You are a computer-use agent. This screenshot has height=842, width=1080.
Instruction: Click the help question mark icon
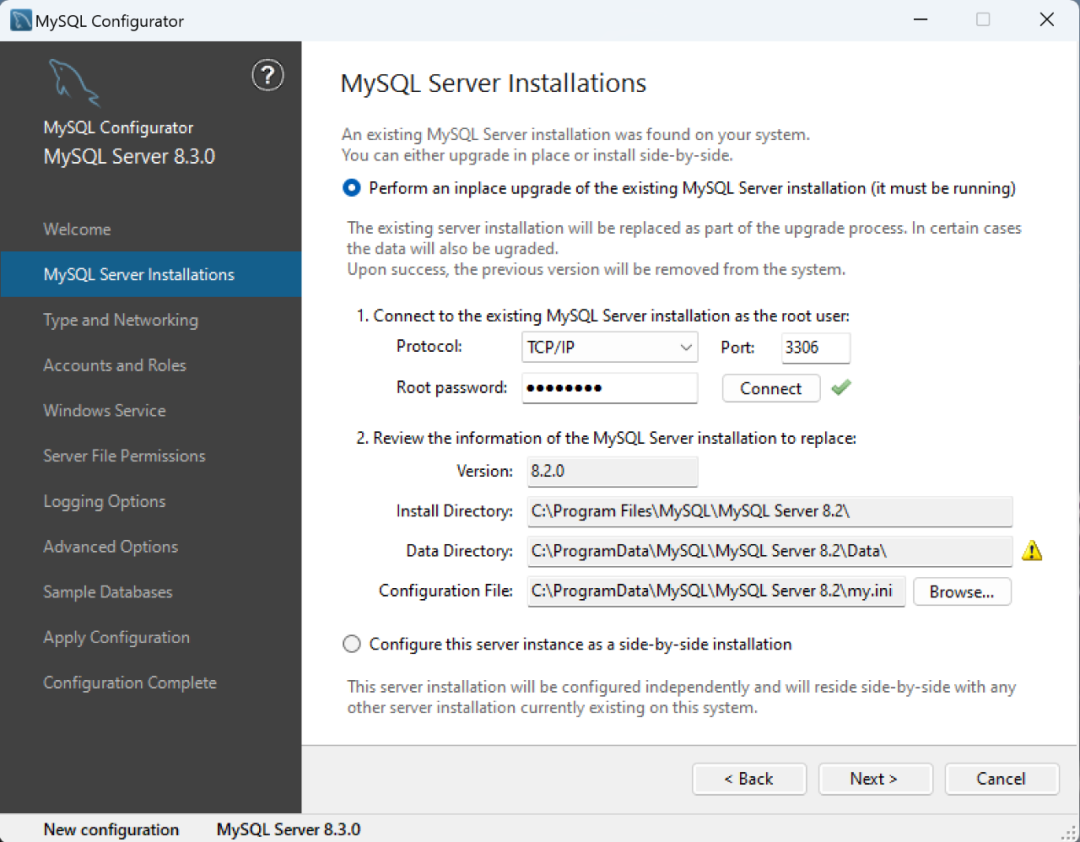pos(267,75)
